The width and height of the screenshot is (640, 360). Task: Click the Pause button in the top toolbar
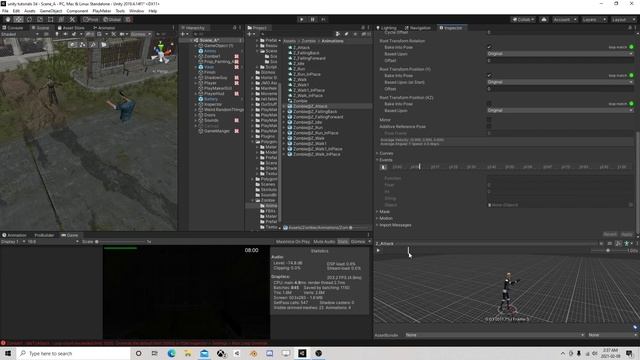(x=313, y=19)
